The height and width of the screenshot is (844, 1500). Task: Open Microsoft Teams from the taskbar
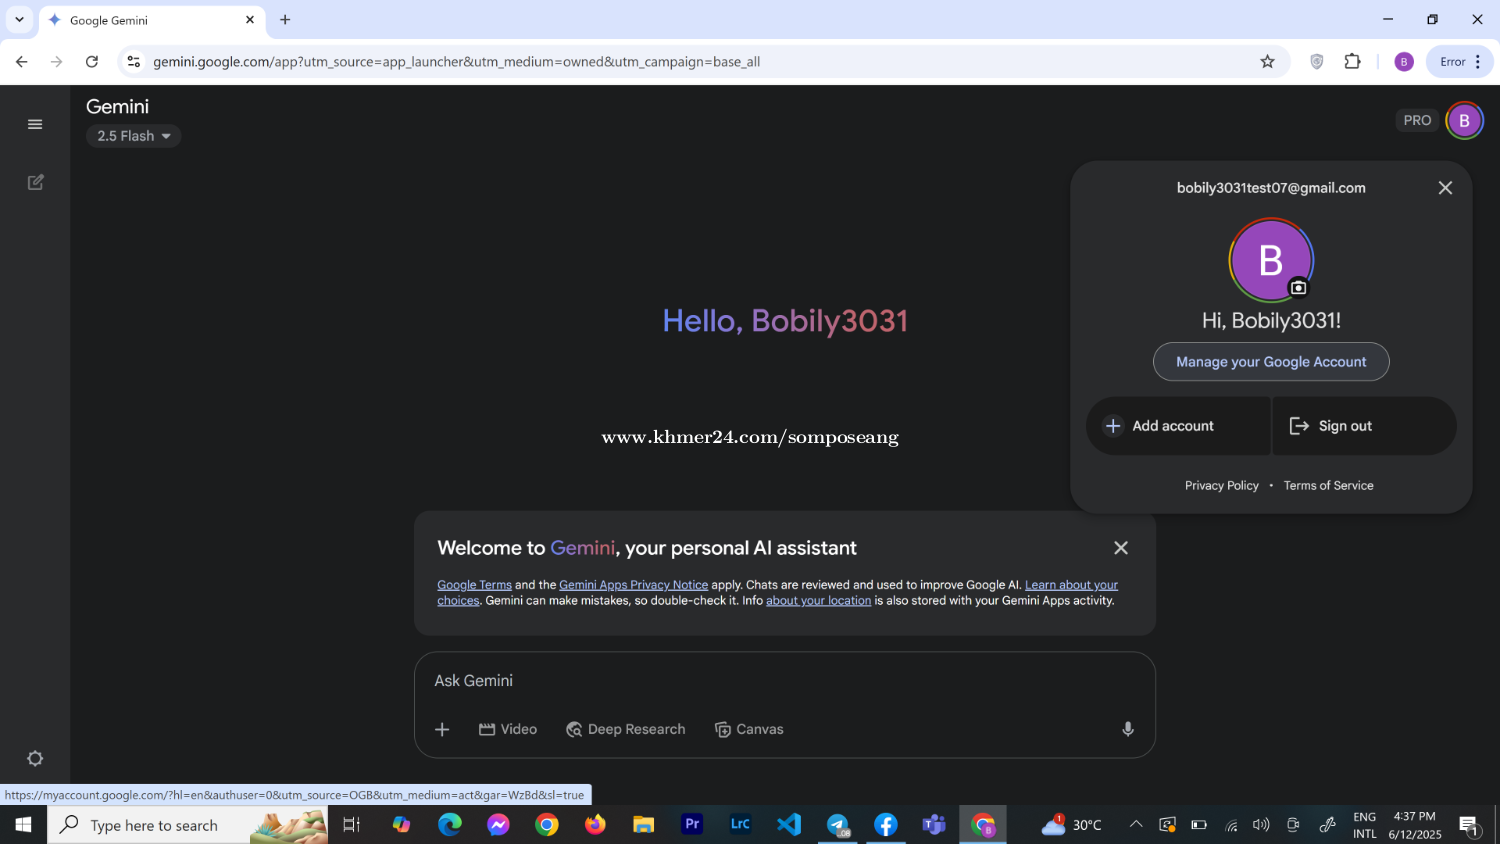pyautogui.click(x=934, y=825)
